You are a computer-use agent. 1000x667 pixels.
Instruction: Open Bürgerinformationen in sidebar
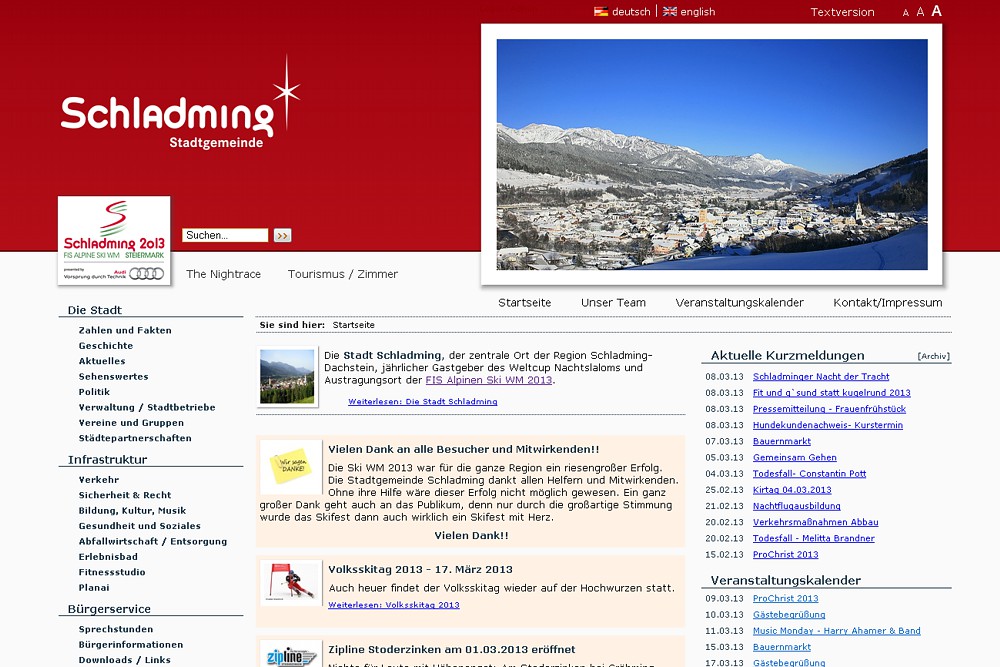tap(131, 645)
